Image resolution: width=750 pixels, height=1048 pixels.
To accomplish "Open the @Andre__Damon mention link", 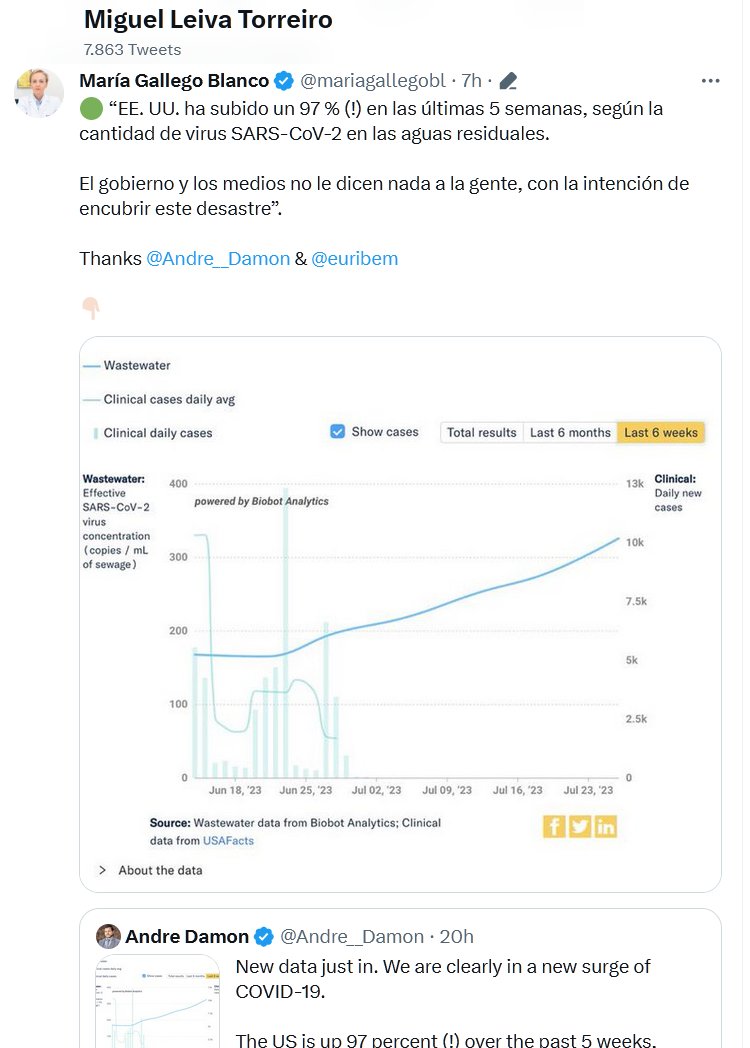I will click(217, 259).
